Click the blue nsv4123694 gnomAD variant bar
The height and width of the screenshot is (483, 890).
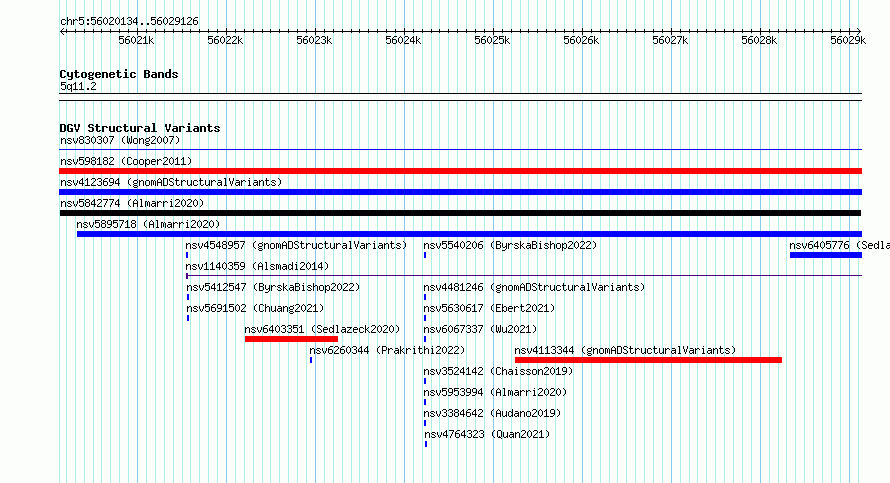[460, 192]
